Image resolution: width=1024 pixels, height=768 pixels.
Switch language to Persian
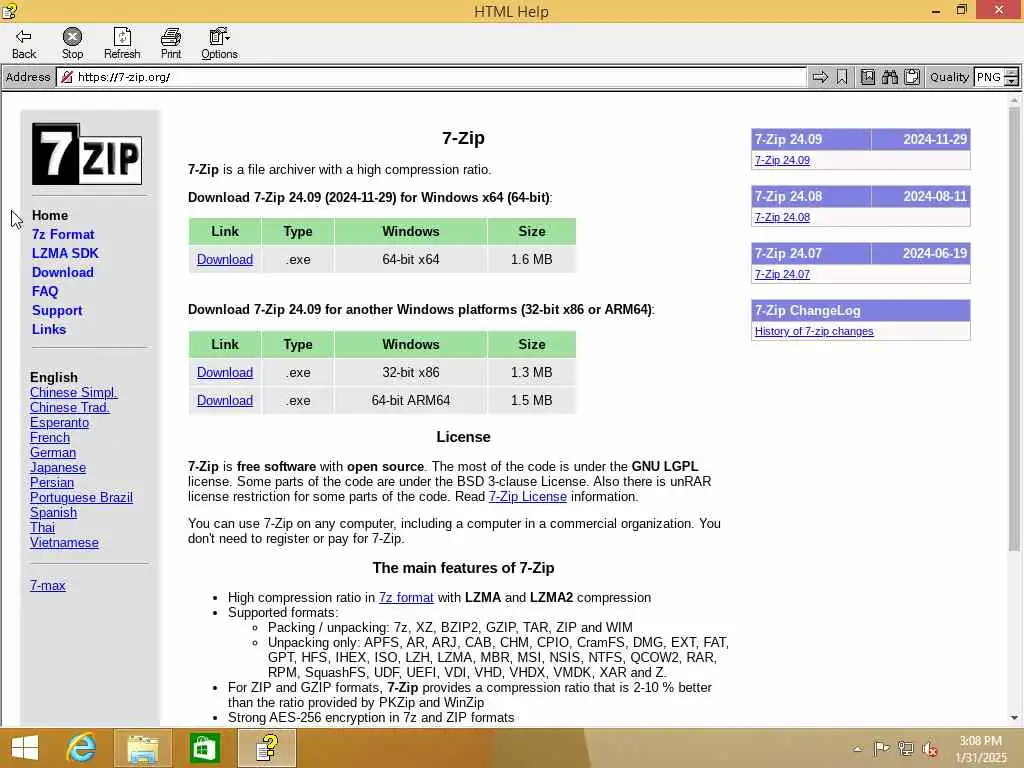(x=52, y=483)
